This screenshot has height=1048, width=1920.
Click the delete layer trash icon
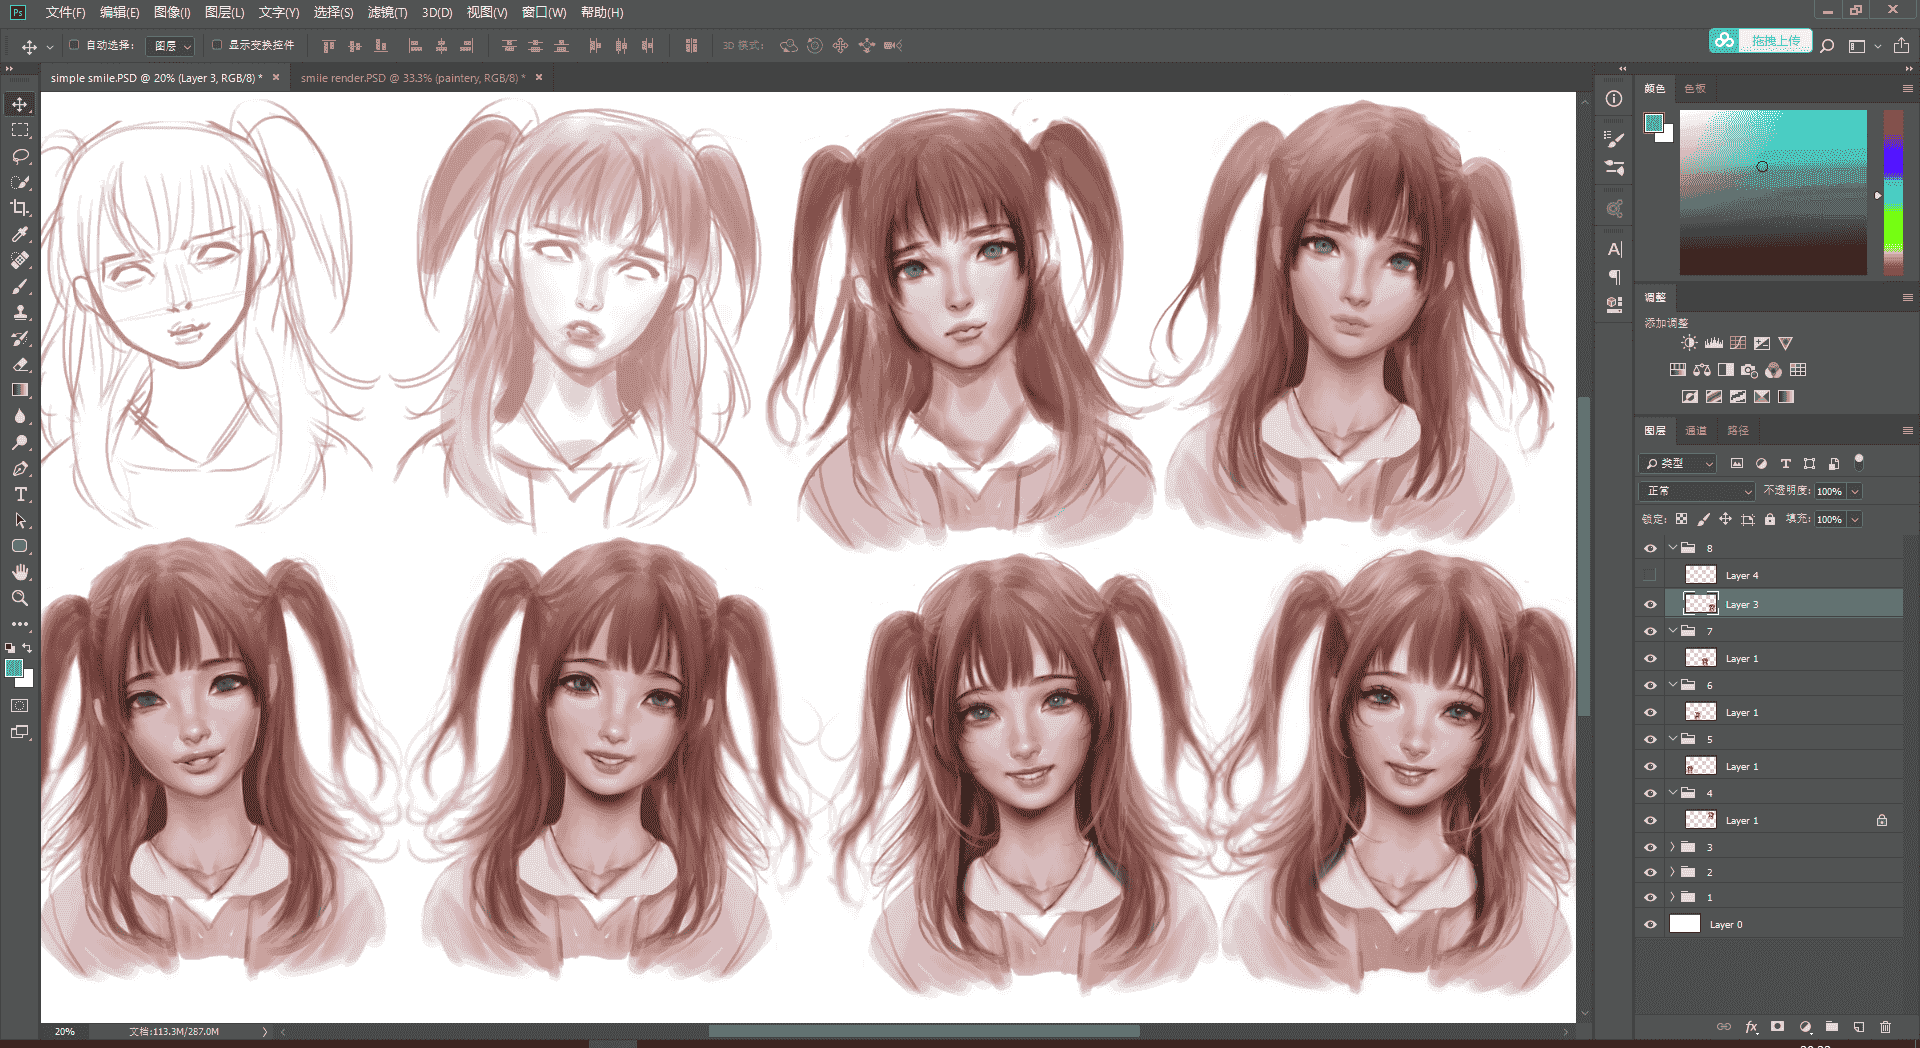[1885, 1027]
